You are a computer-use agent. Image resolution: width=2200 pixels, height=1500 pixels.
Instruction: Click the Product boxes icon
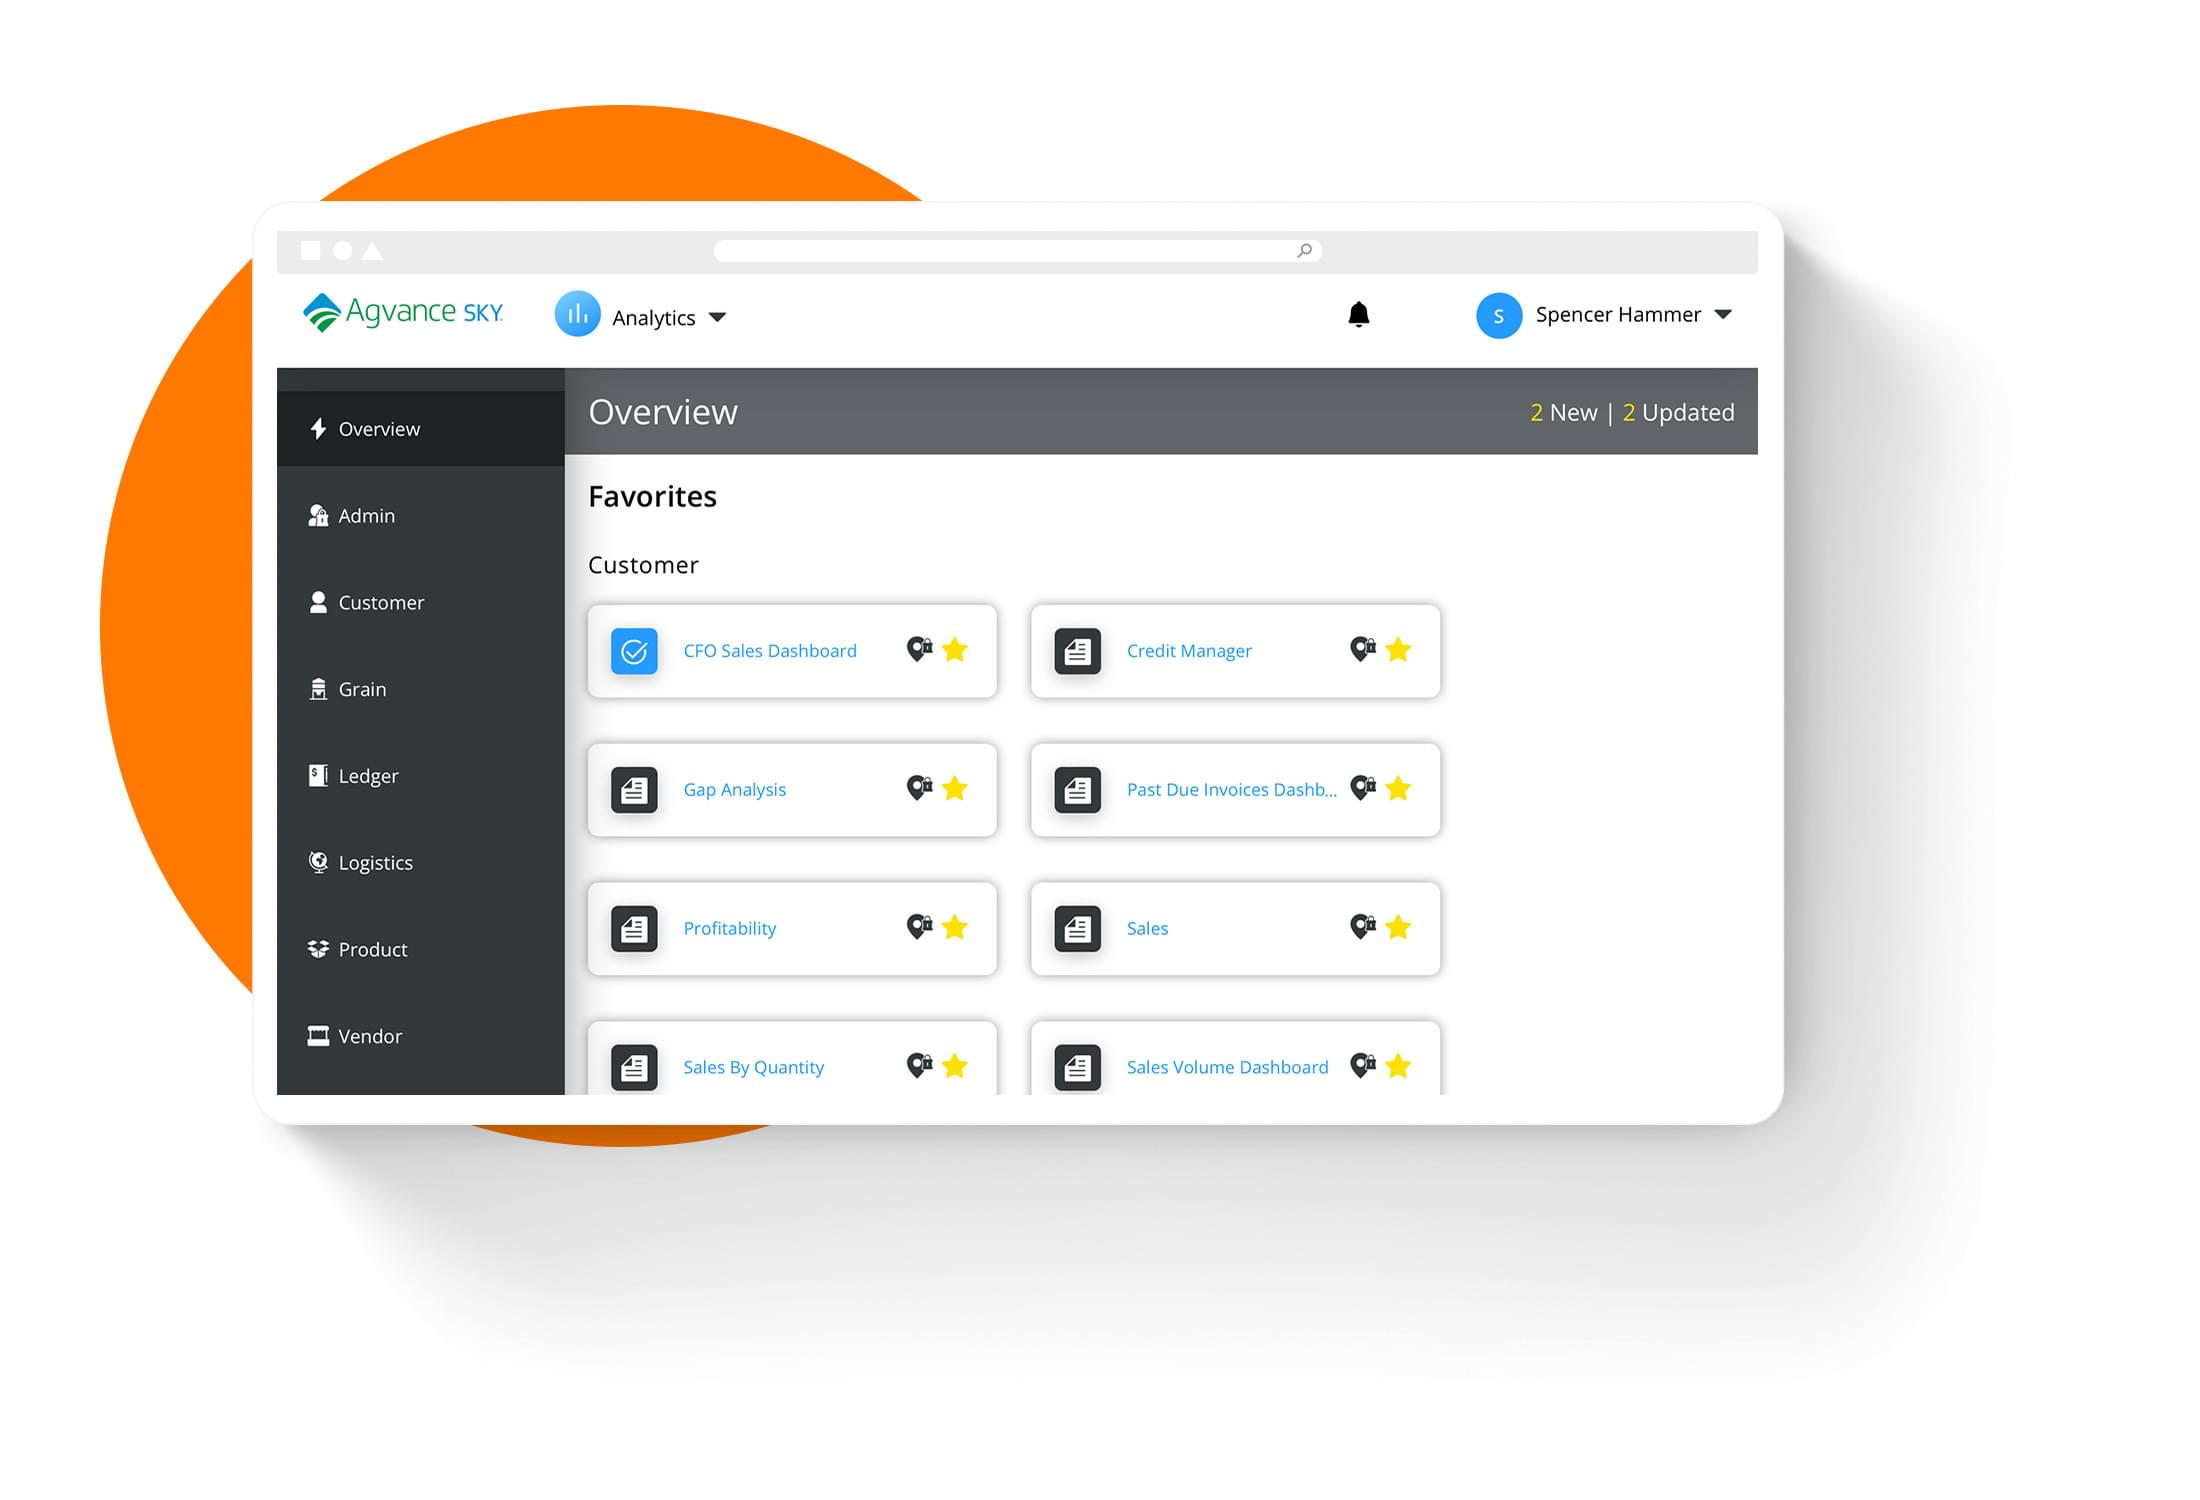318,949
